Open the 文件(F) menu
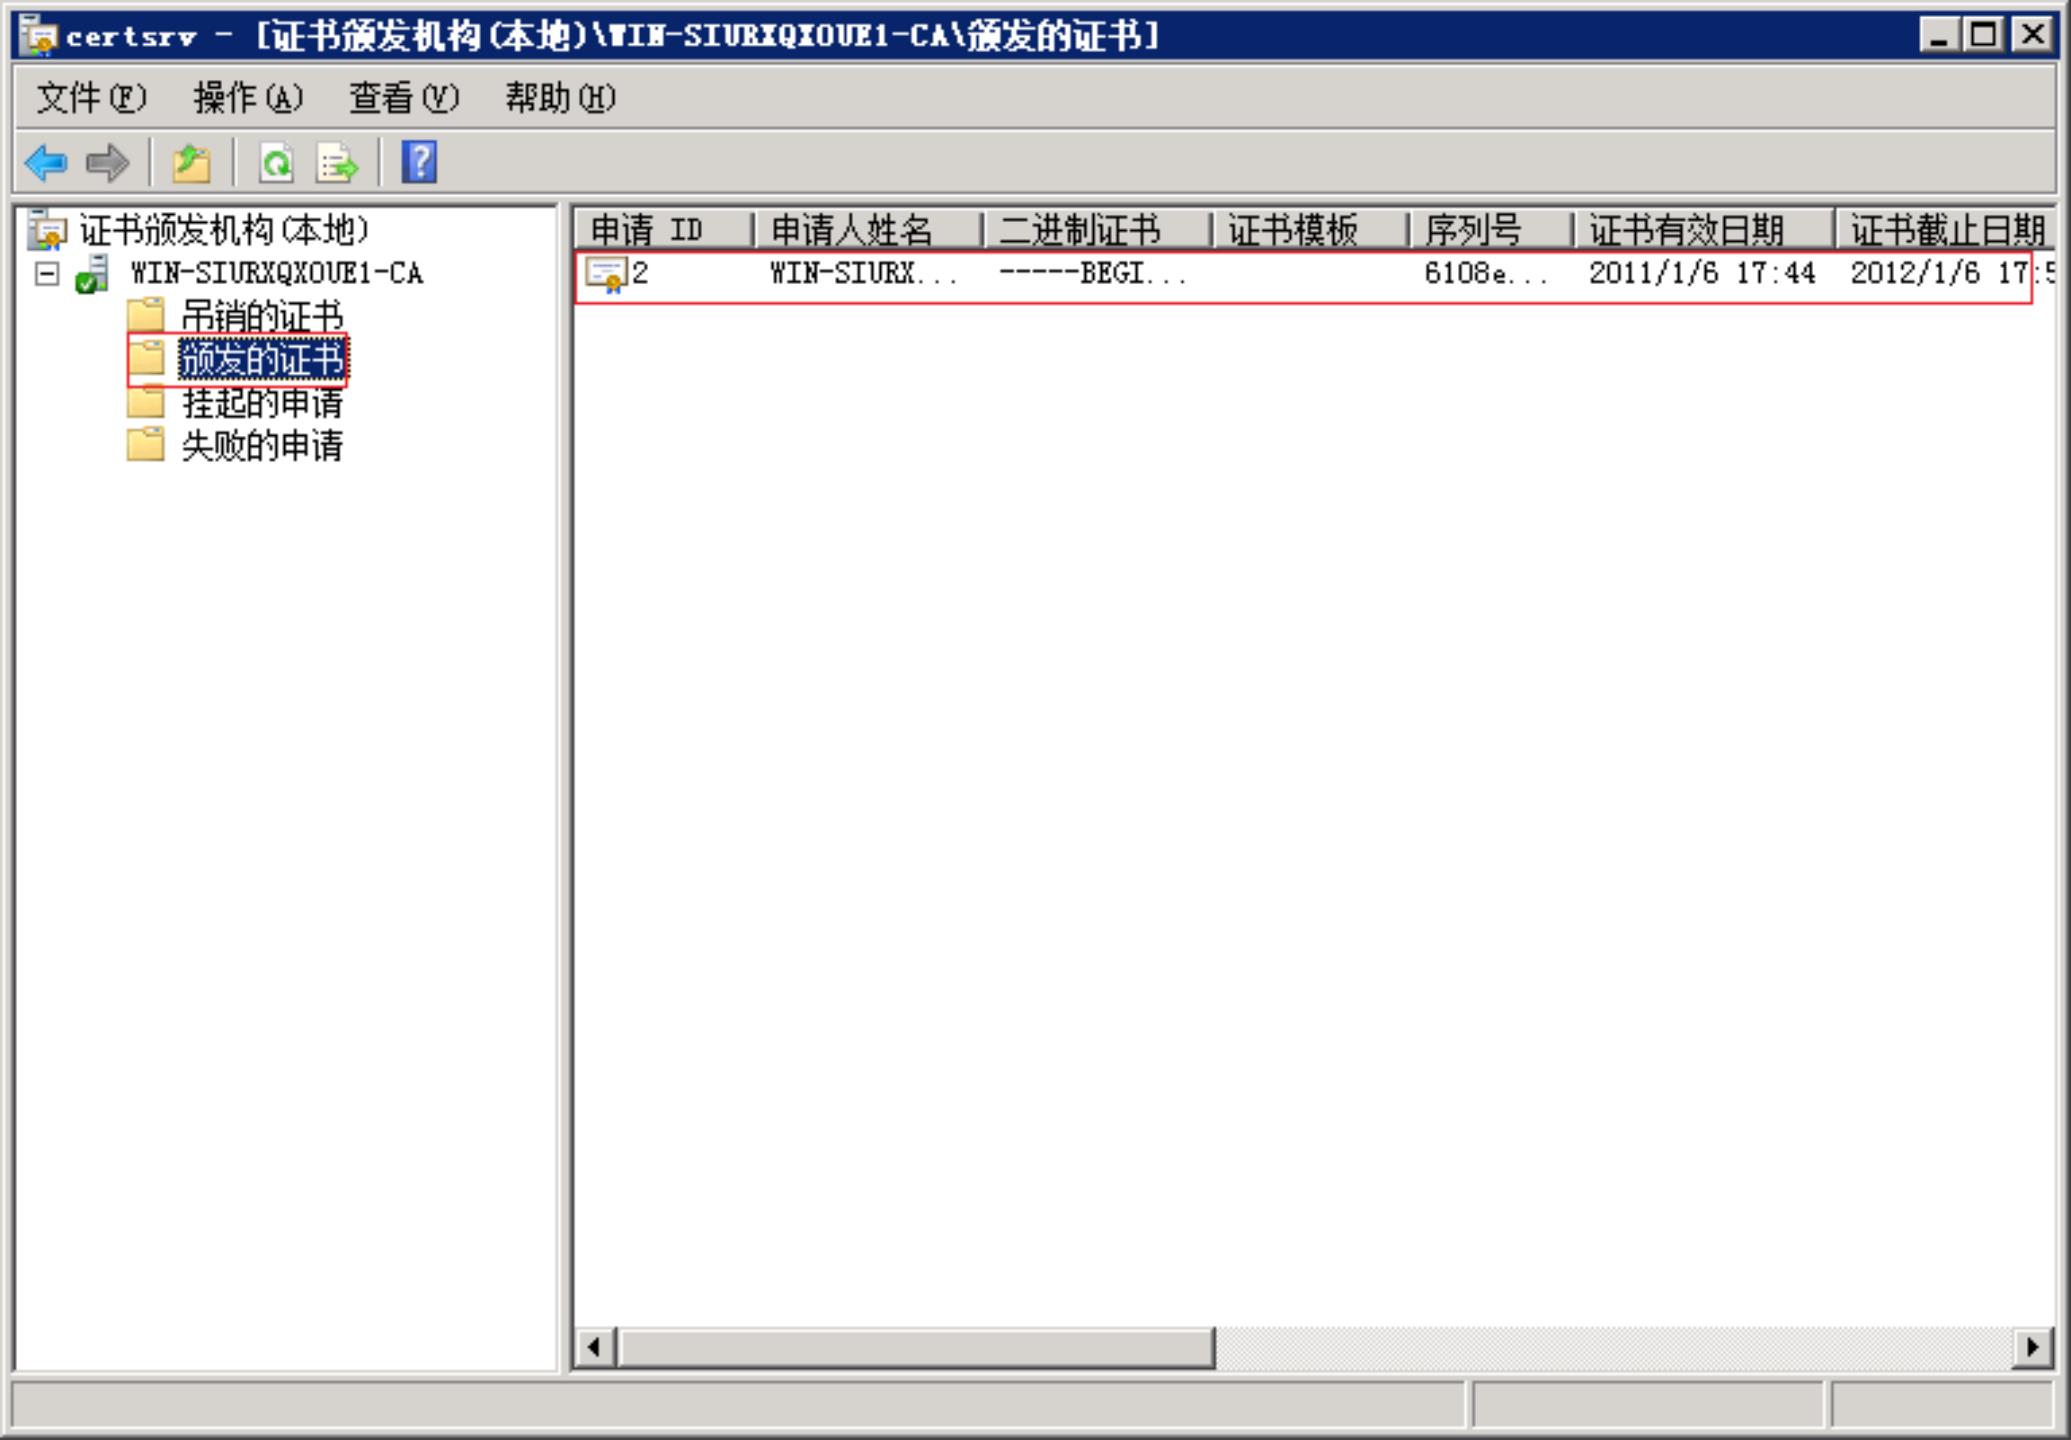 pyautogui.click(x=91, y=98)
